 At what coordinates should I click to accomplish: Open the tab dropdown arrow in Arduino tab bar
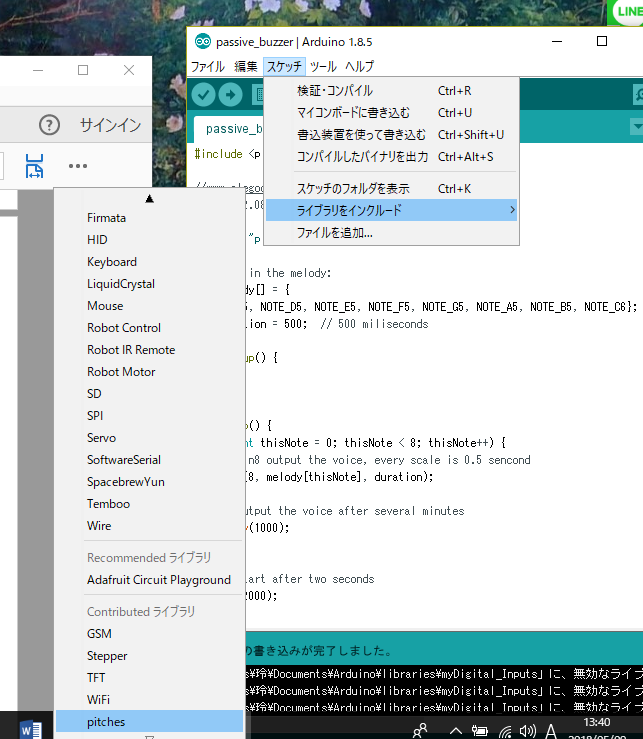(637, 126)
